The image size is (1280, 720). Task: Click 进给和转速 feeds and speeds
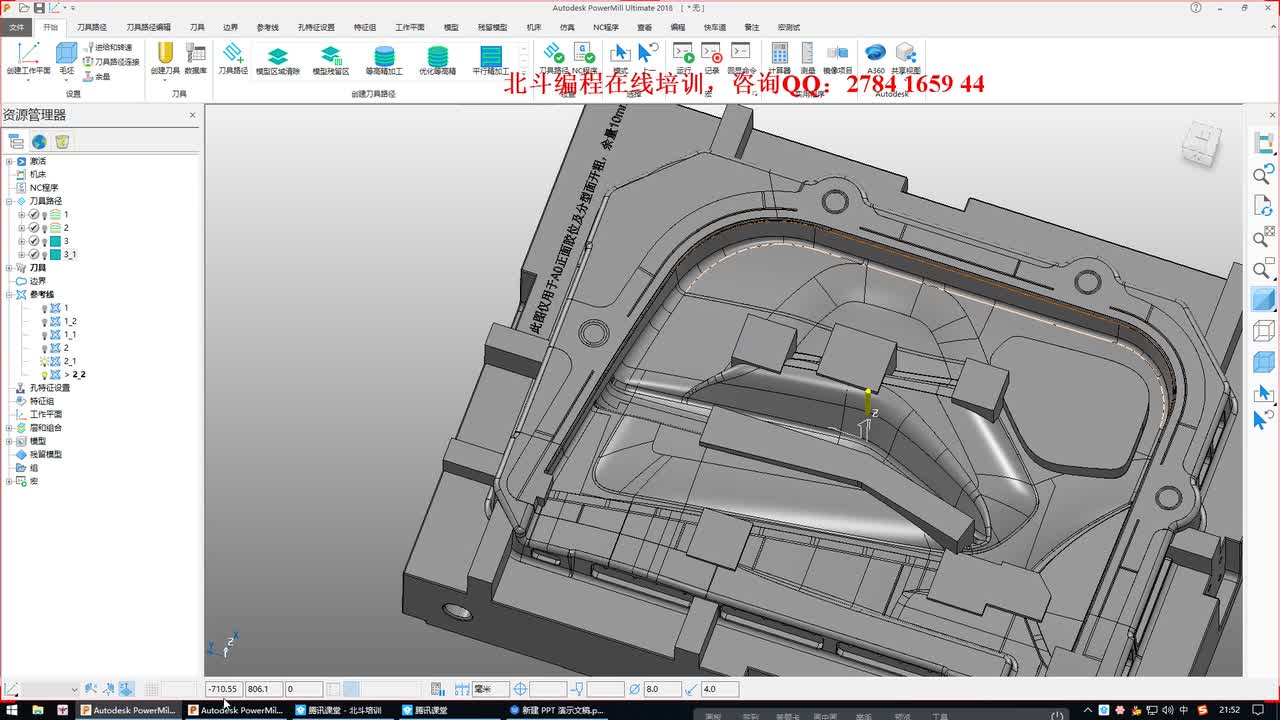[x=108, y=47]
